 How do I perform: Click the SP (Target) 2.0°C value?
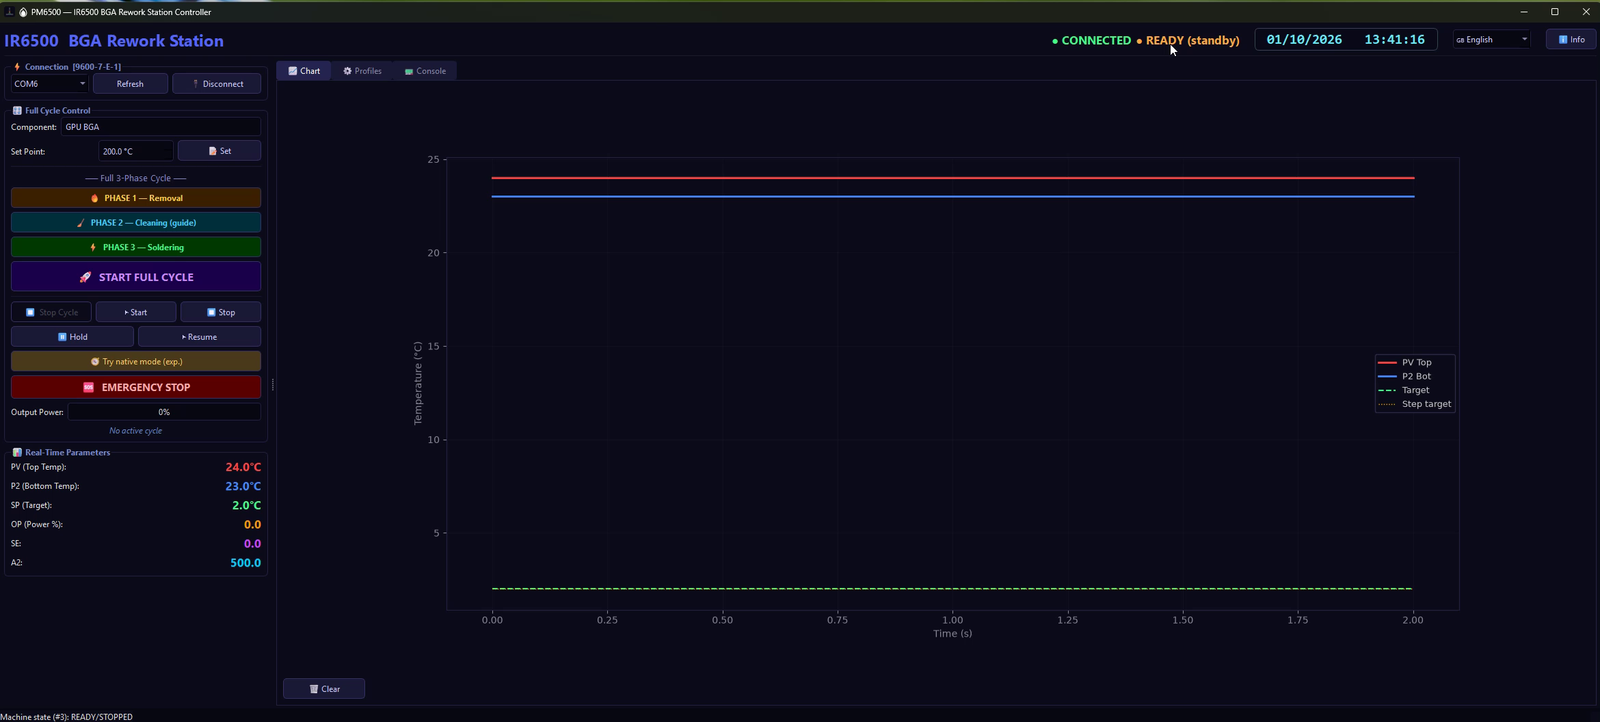pyautogui.click(x=246, y=505)
